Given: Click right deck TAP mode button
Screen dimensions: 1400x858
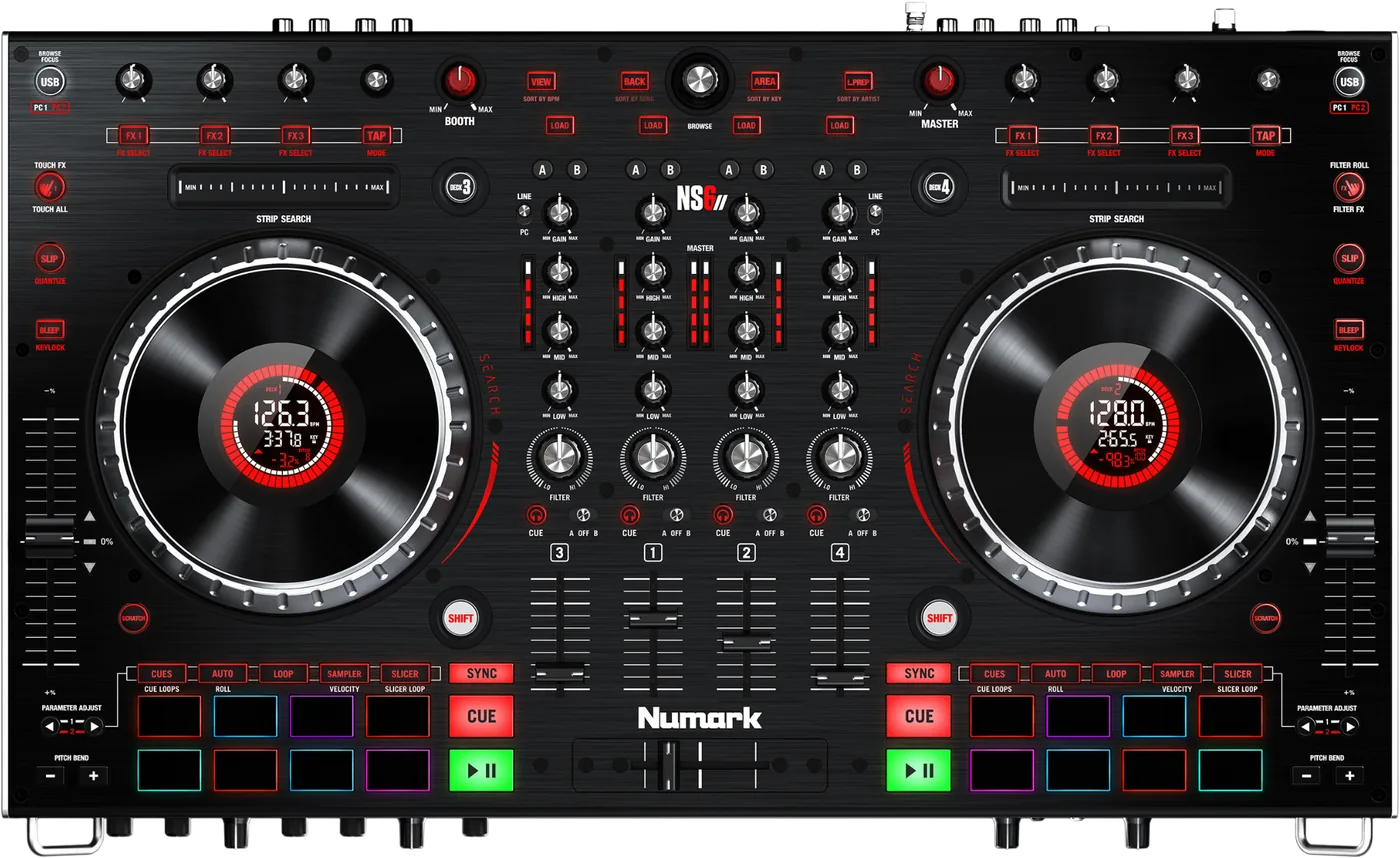Looking at the screenshot, I should [x=1266, y=136].
